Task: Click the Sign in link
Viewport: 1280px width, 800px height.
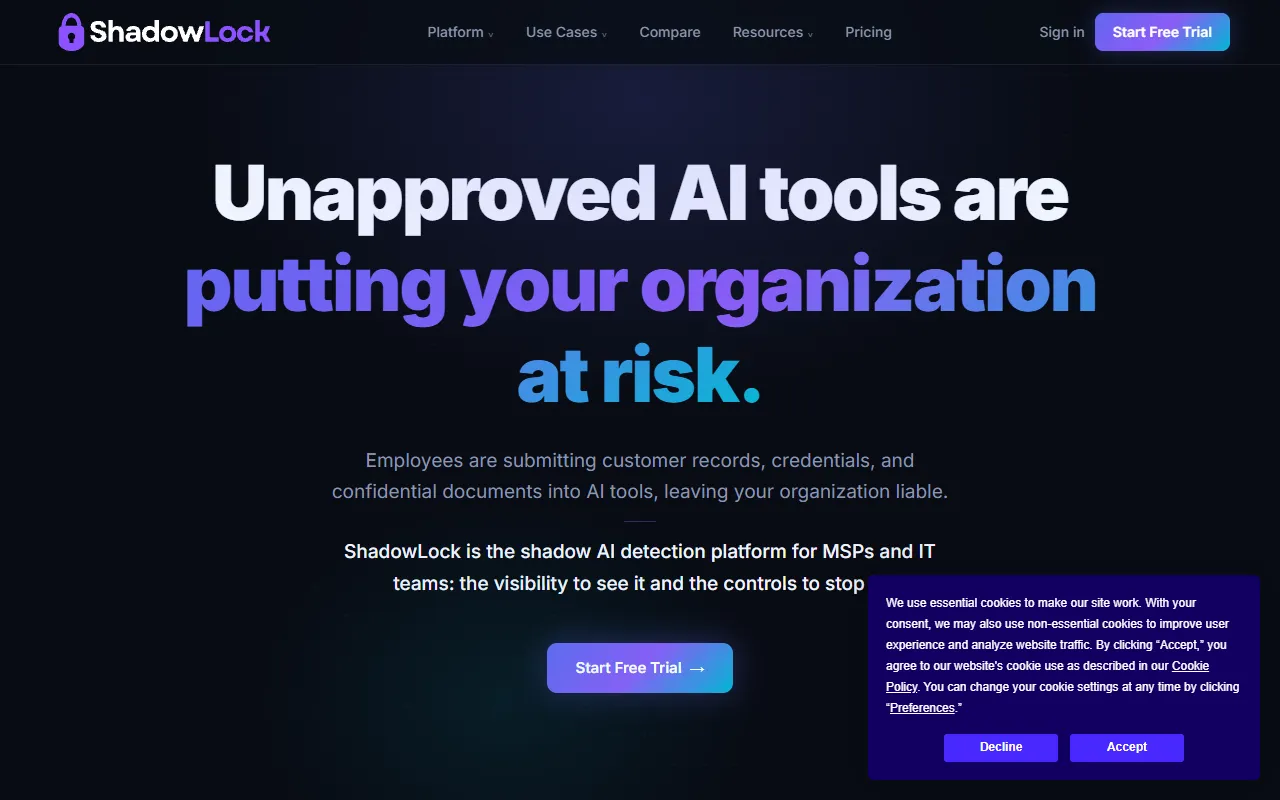Action: pos(1061,32)
